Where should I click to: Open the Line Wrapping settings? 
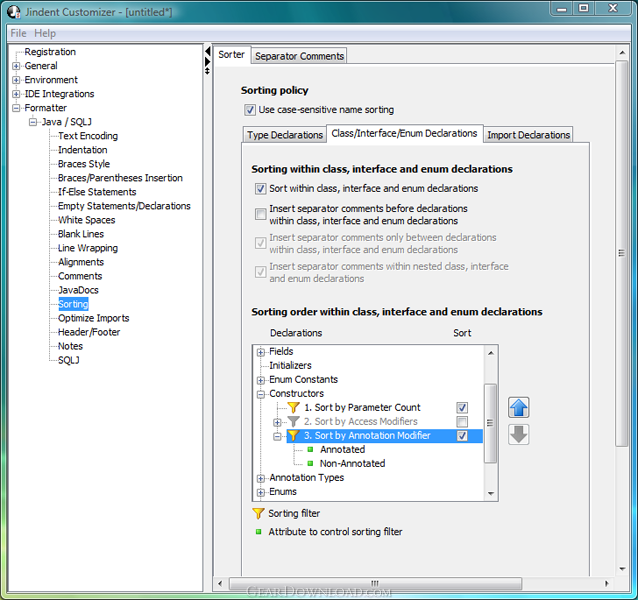click(88, 248)
